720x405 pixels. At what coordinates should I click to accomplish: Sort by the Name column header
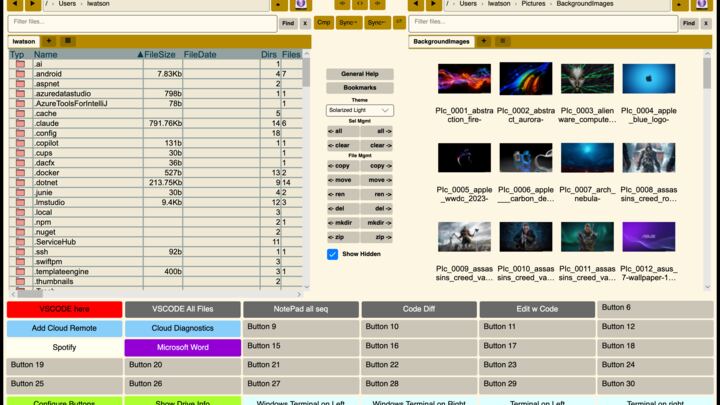[87, 54]
